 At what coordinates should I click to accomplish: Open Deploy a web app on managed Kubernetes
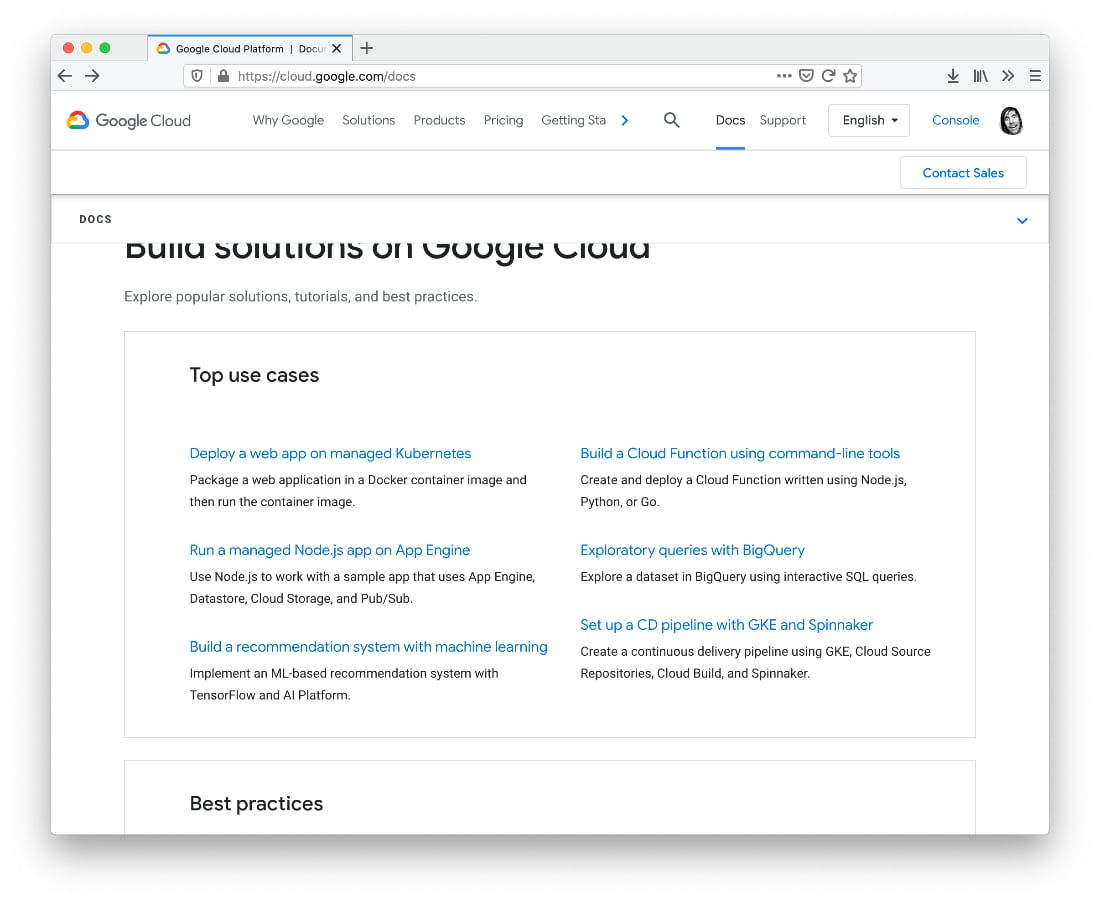tap(330, 453)
